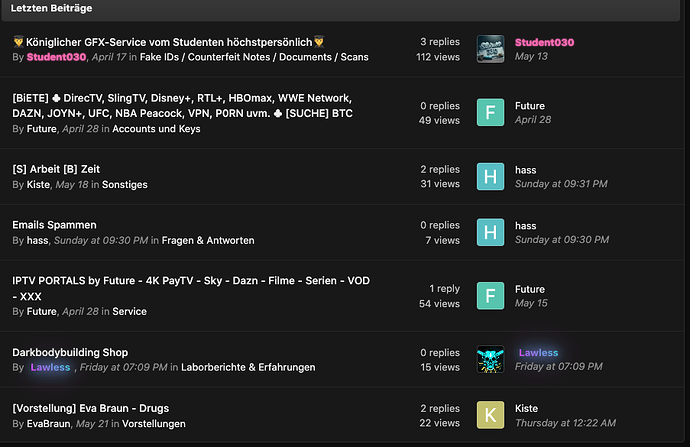Click the Lawless skull avatar image

click(490, 360)
